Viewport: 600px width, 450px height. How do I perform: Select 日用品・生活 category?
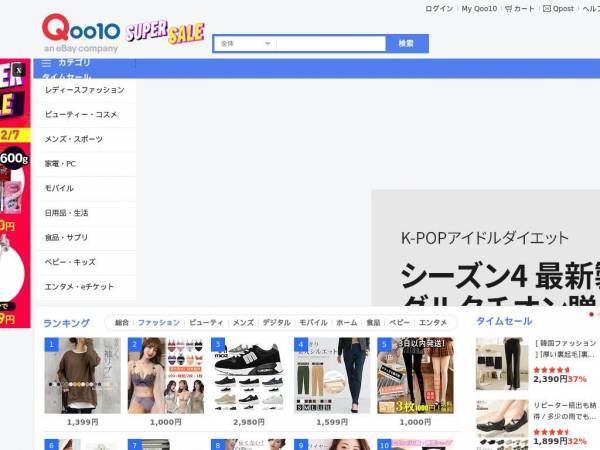pos(85,213)
